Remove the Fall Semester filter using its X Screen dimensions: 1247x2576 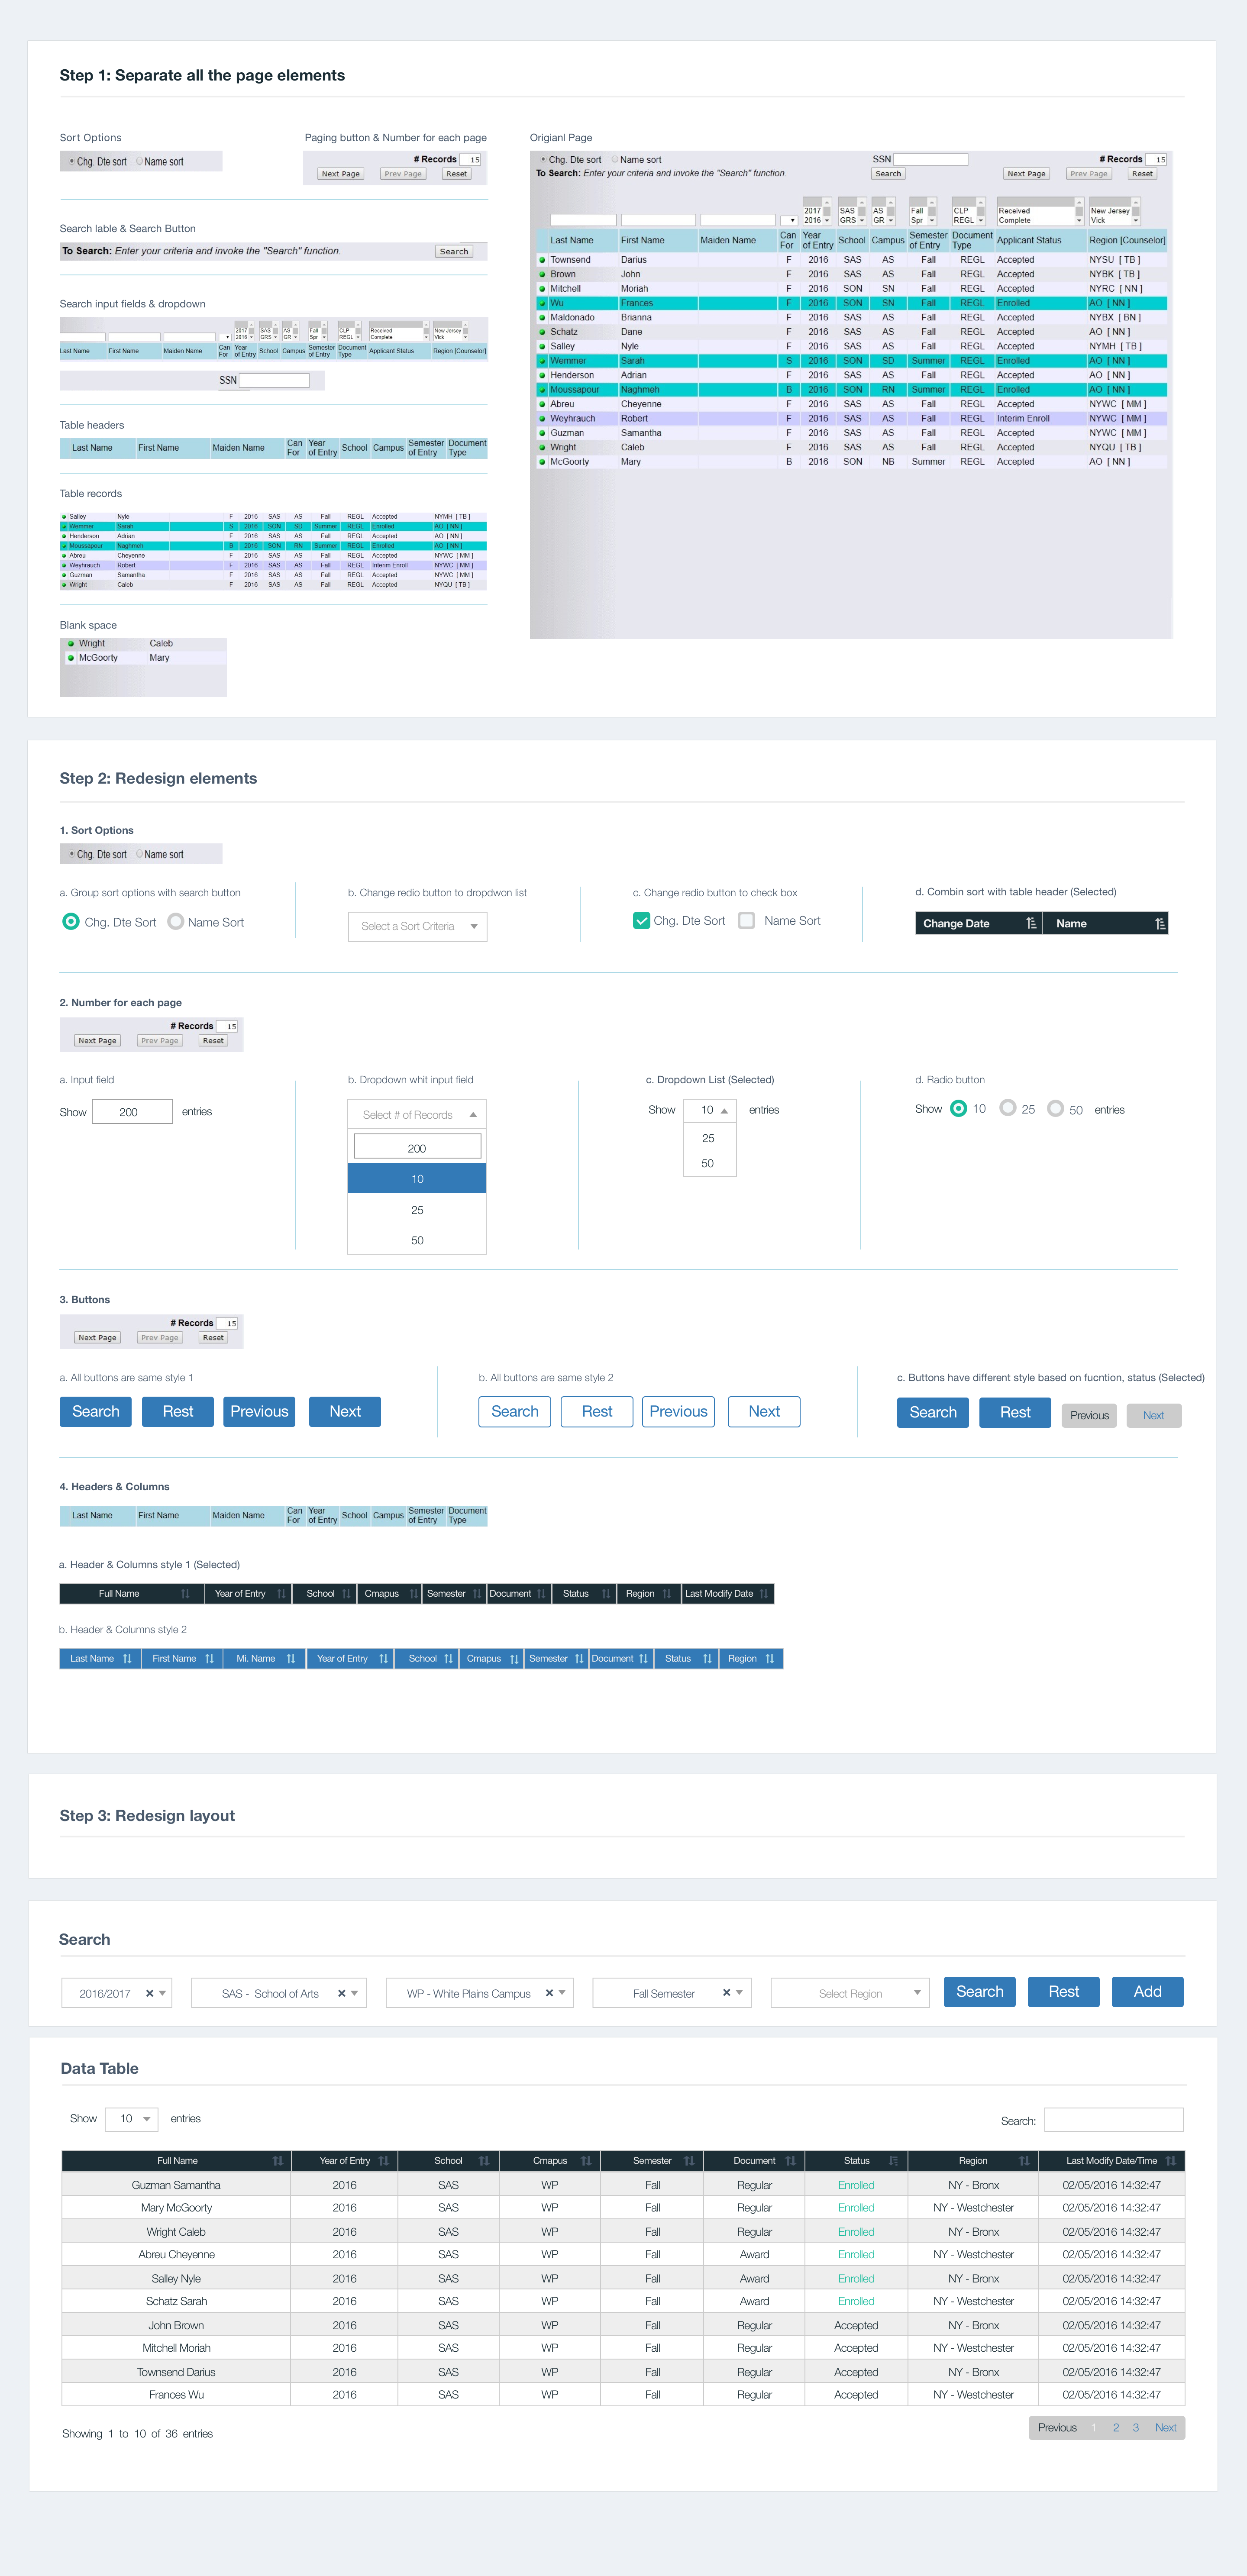726,1993
